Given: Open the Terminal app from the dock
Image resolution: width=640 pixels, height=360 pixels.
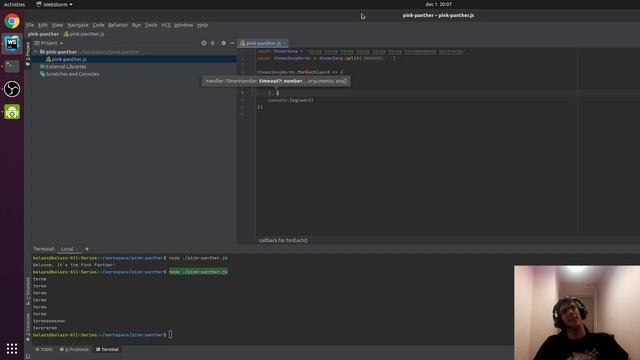Looking at the screenshot, I should (x=12, y=66).
